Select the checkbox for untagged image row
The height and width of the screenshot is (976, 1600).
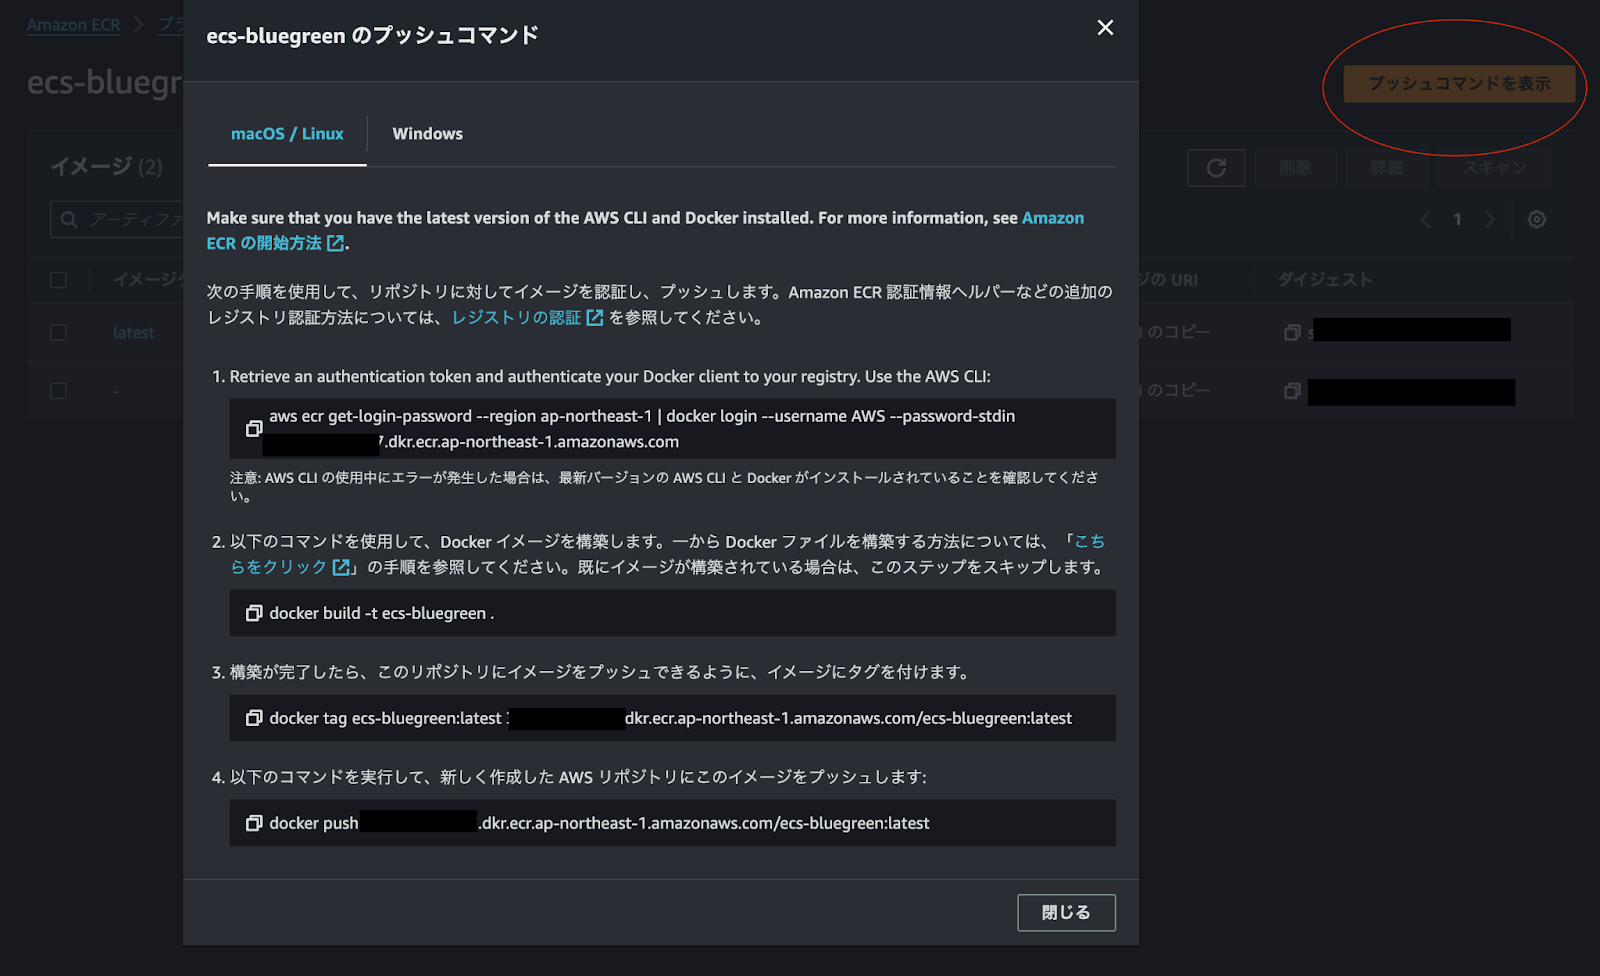[x=59, y=390]
